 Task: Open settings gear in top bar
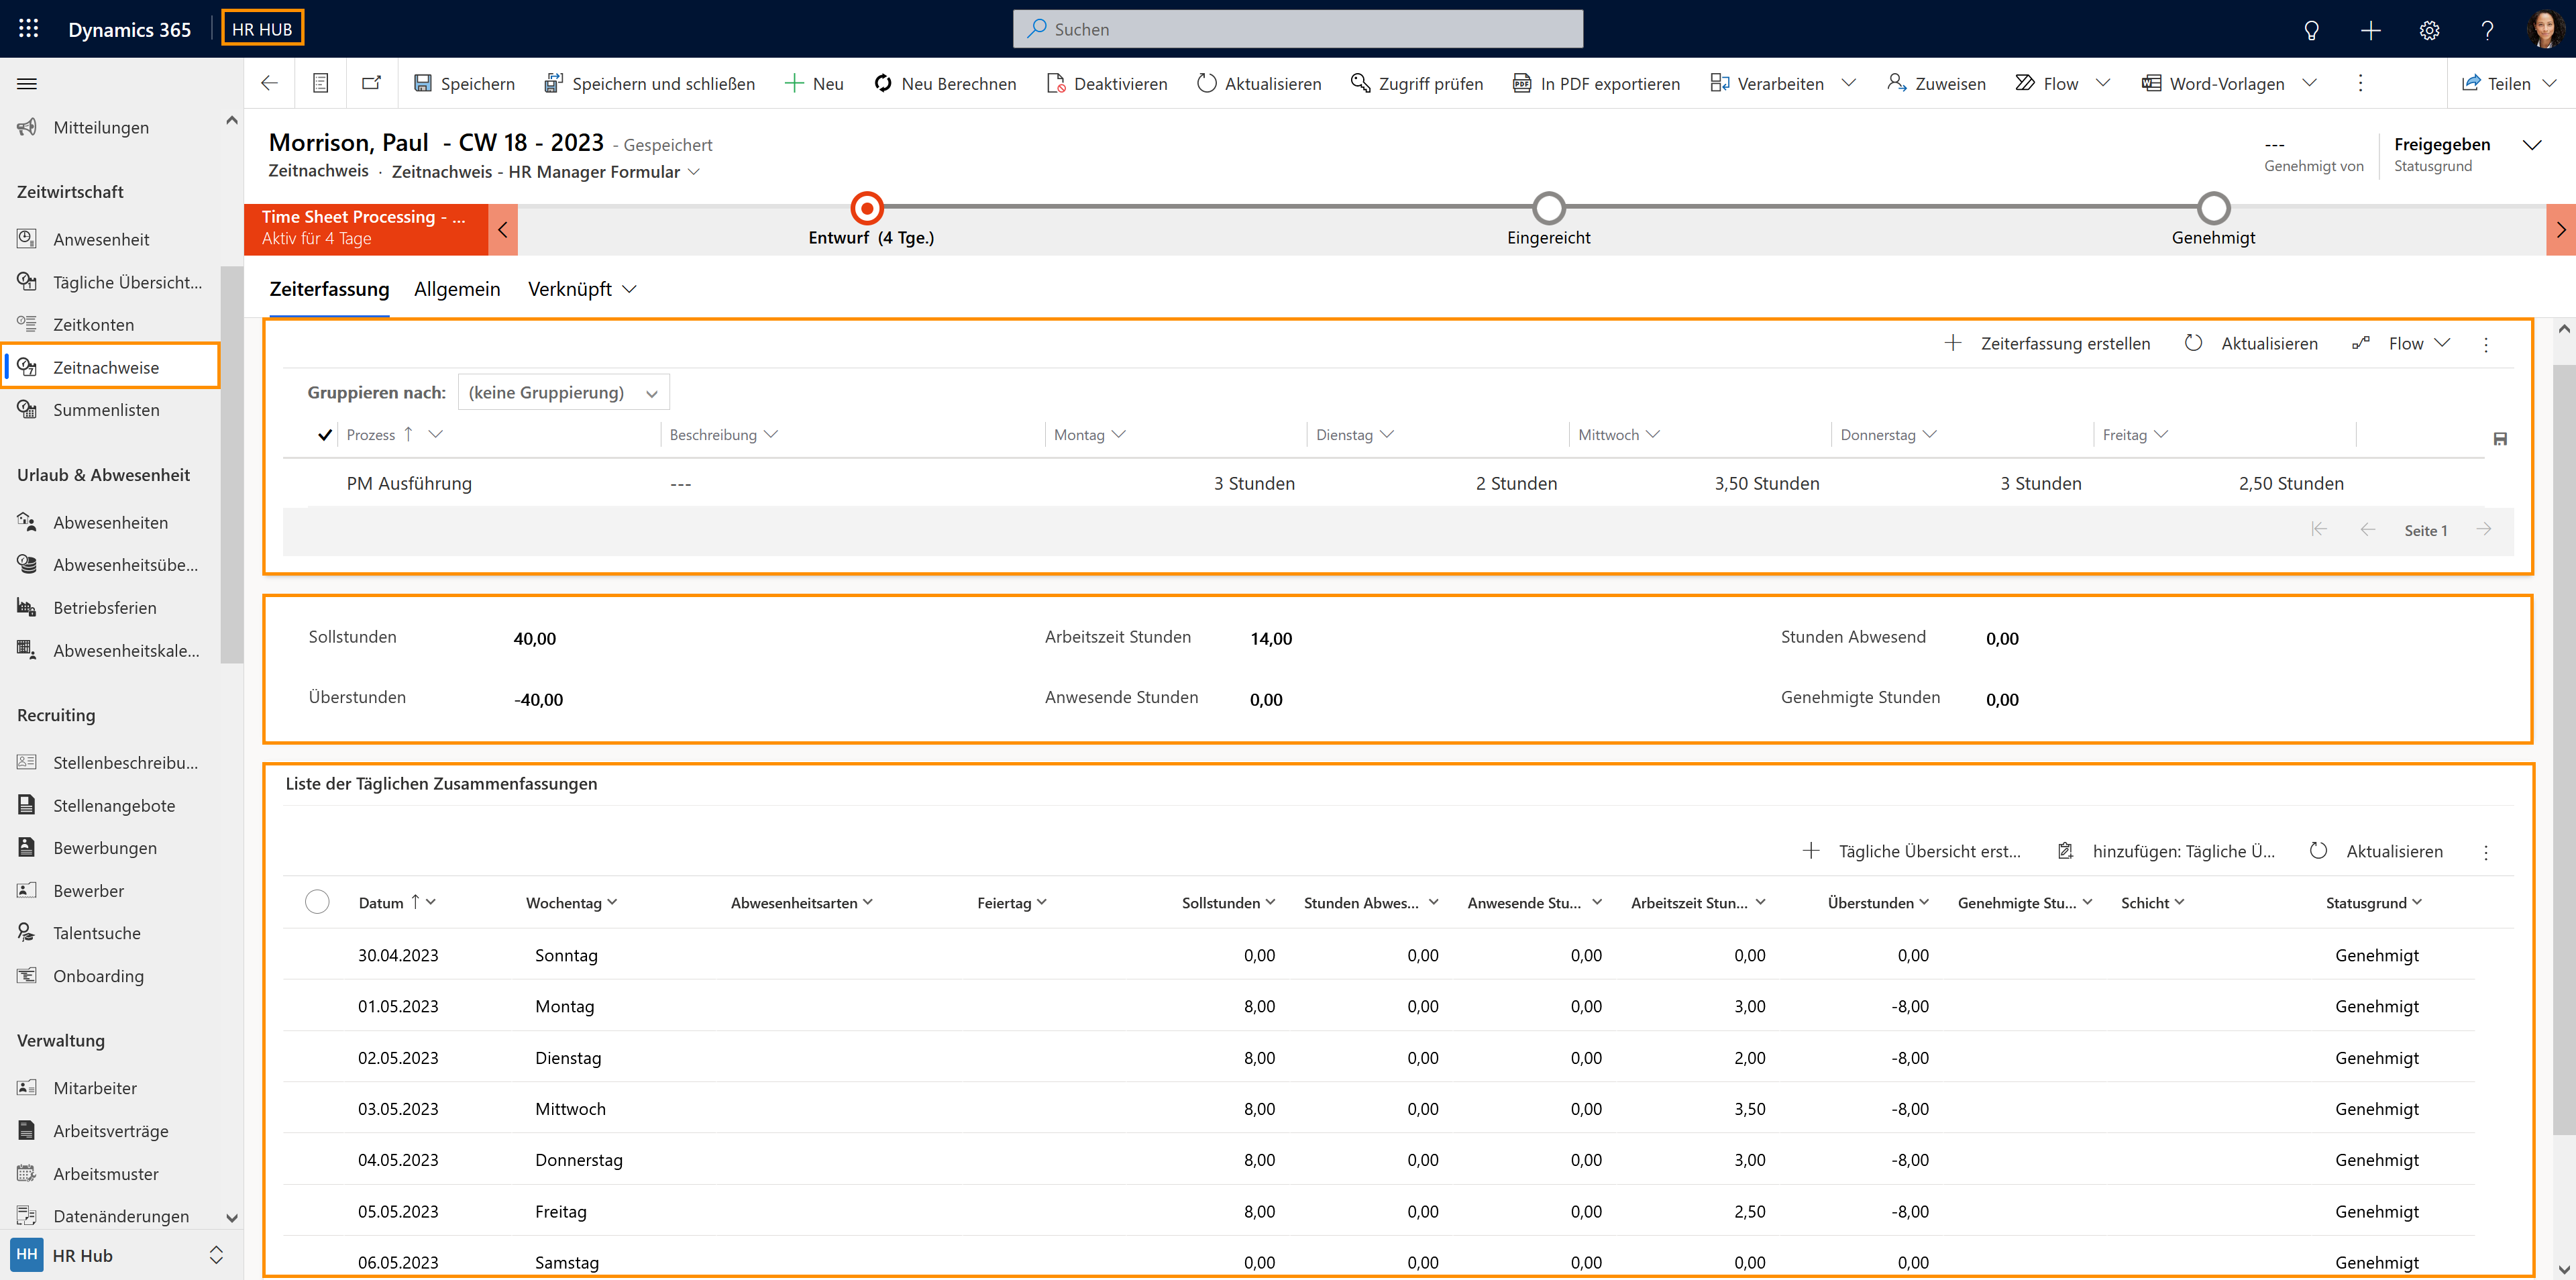pyautogui.click(x=2429, y=30)
